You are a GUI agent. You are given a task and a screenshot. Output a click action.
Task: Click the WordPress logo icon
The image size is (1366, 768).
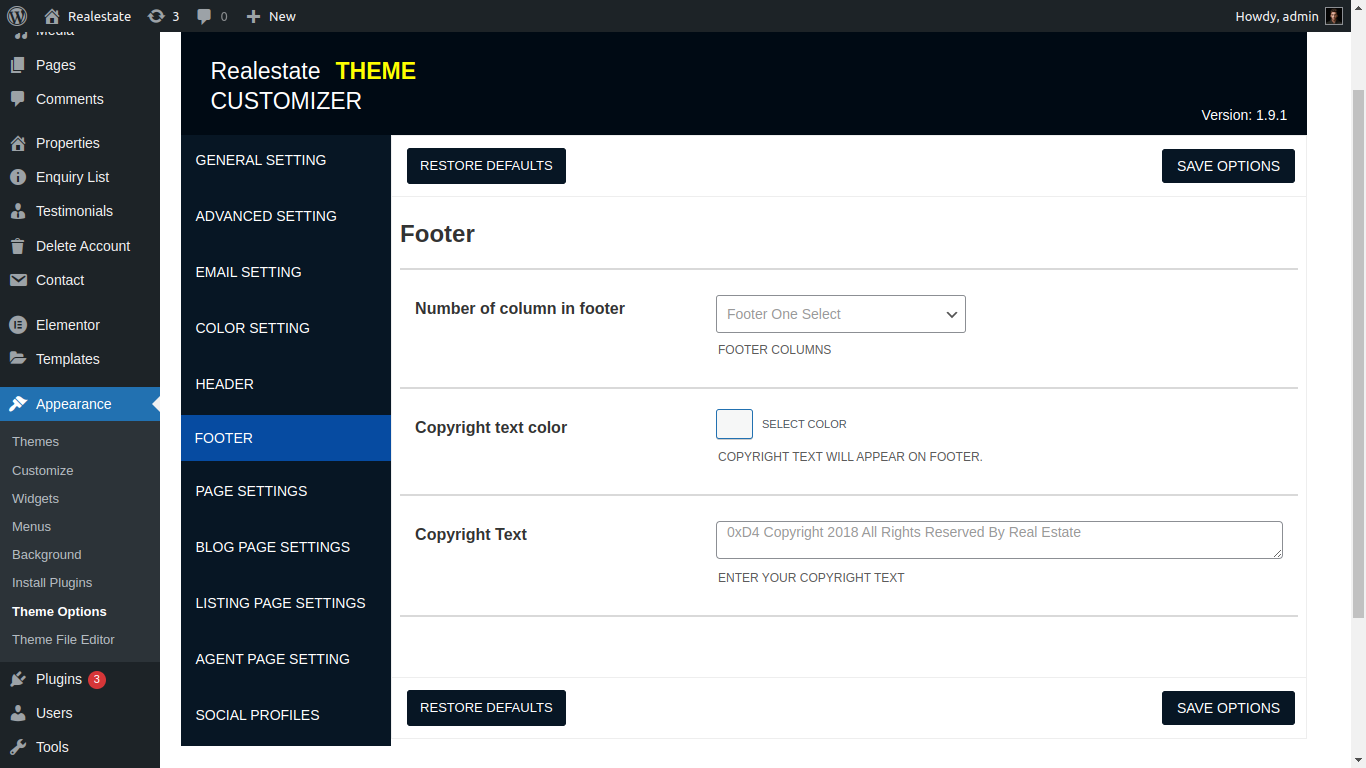17,16
